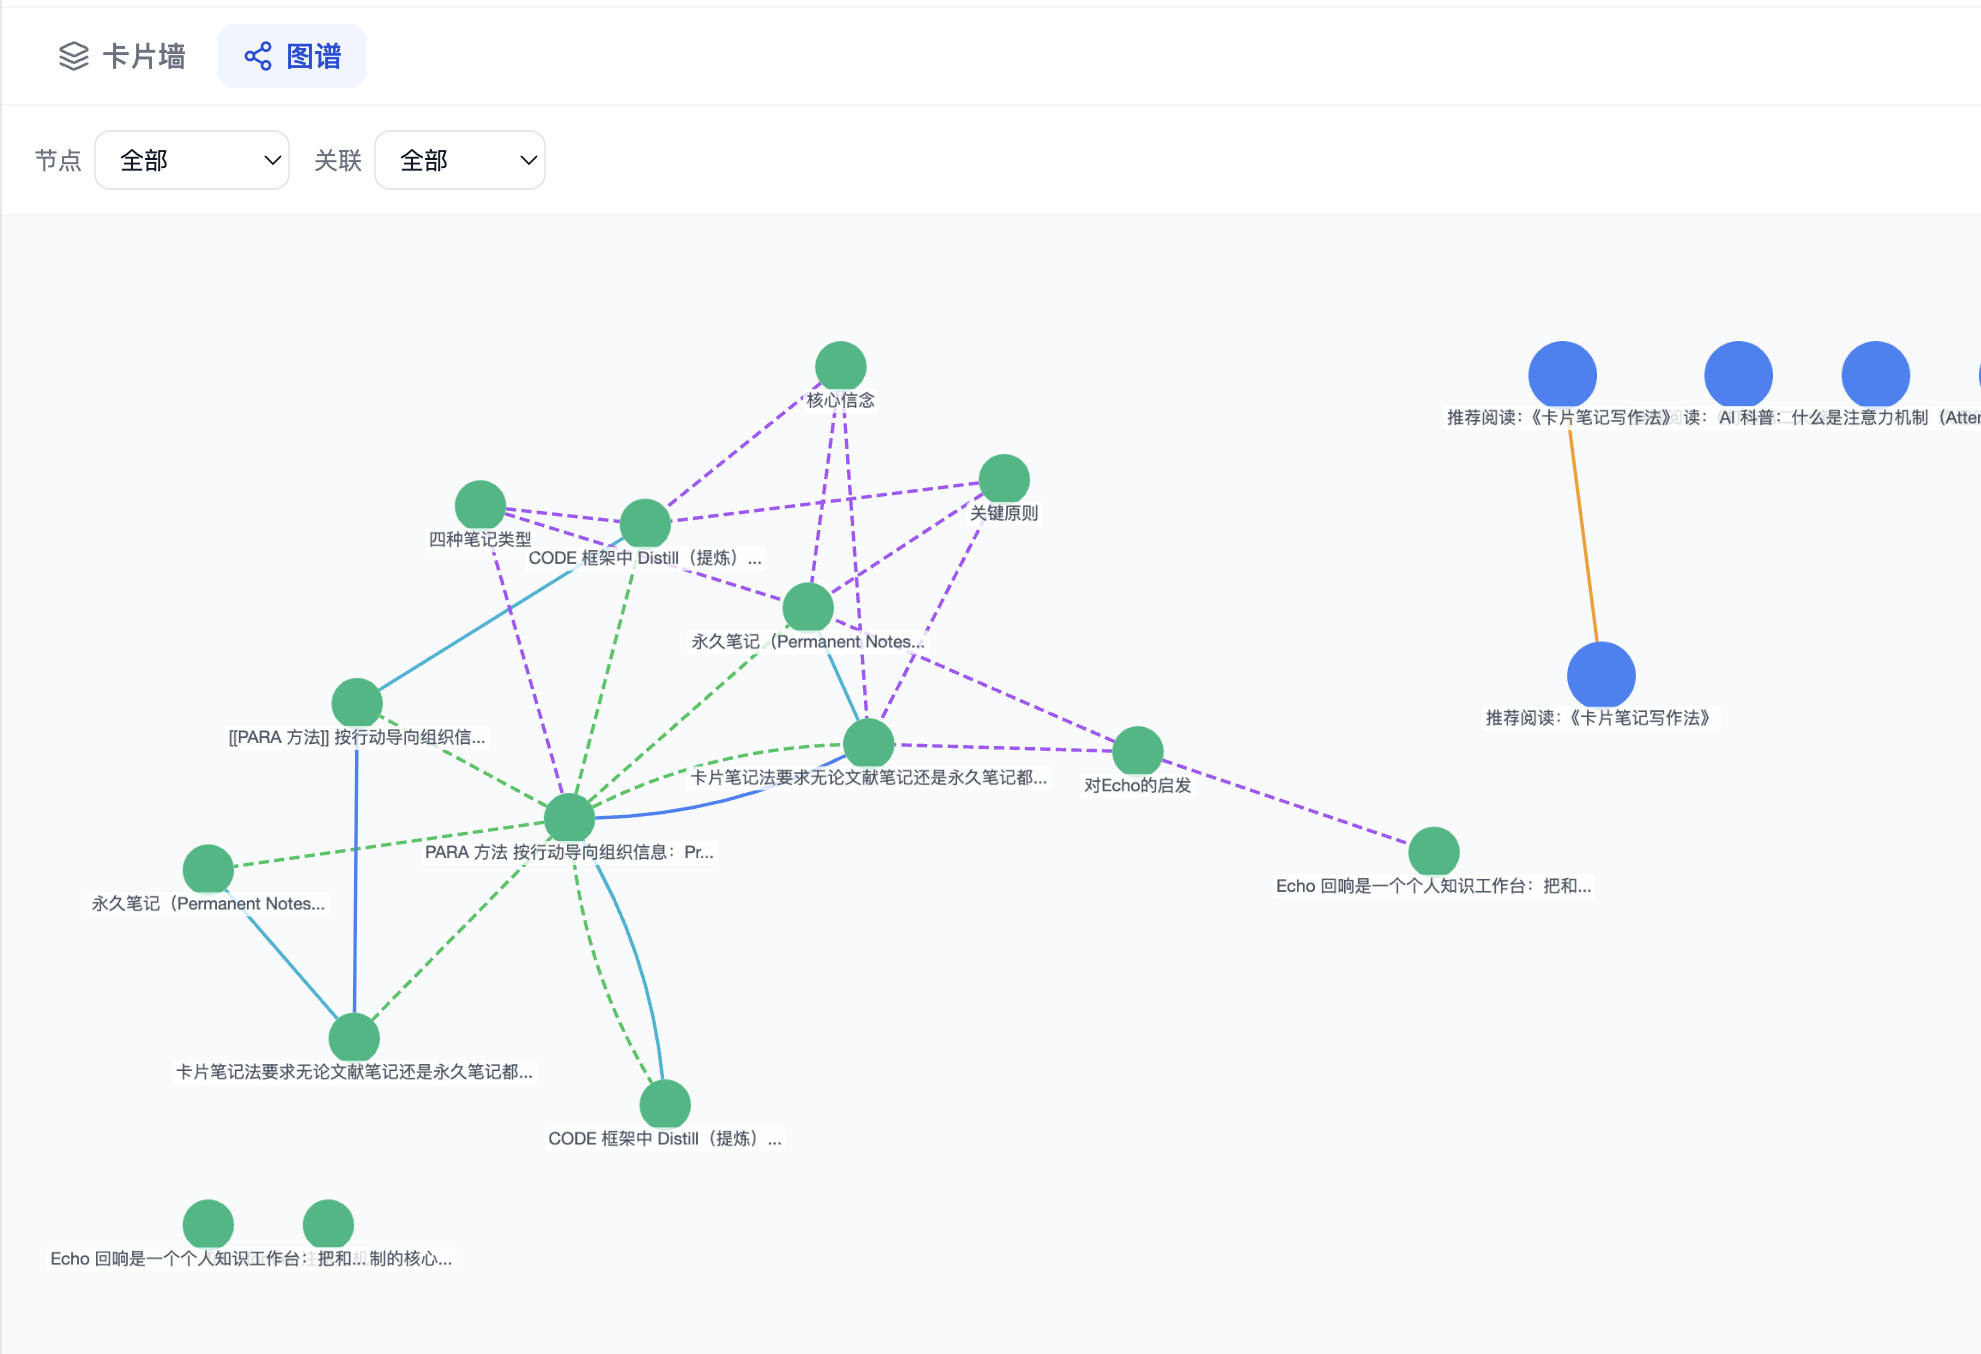Click the layers icon beside 卡片墙
This screenshot has width=1981, height=1354.
pyautogui.click(x=74, y=56)
